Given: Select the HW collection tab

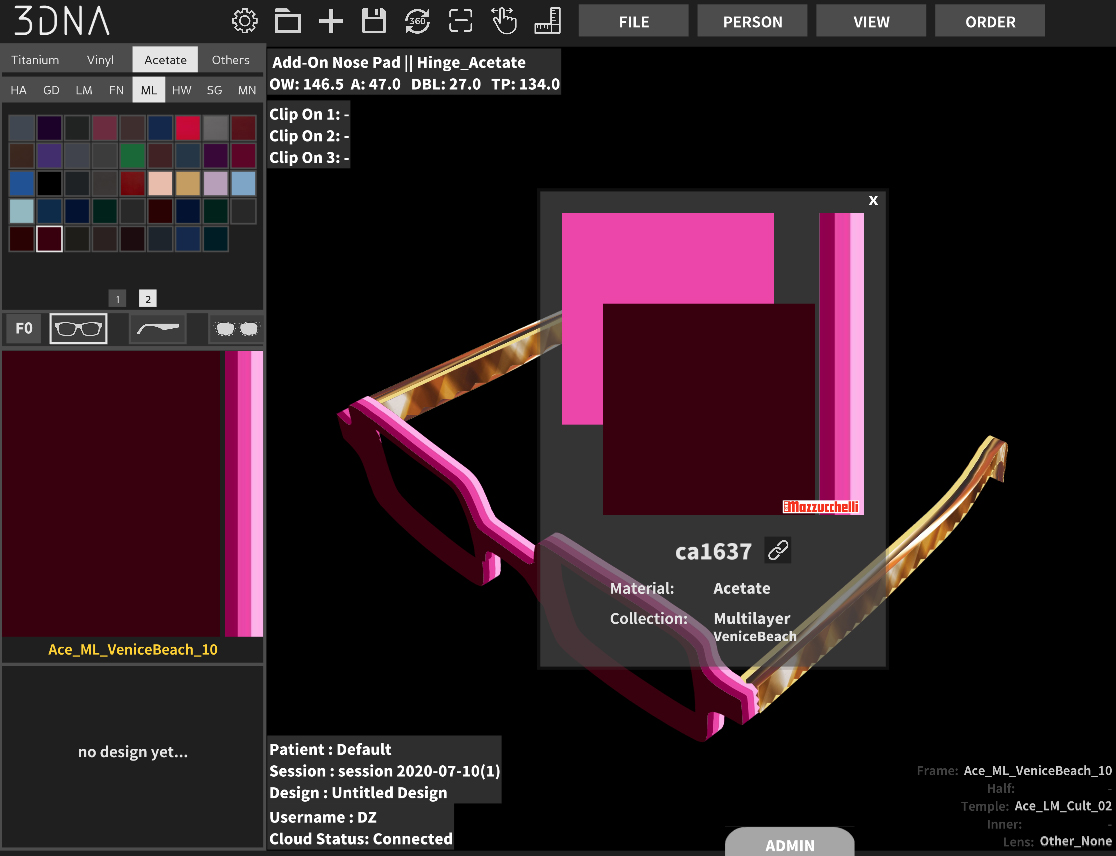Looking at the screenshot, I should pyautogui.click(x=181, y=90).
